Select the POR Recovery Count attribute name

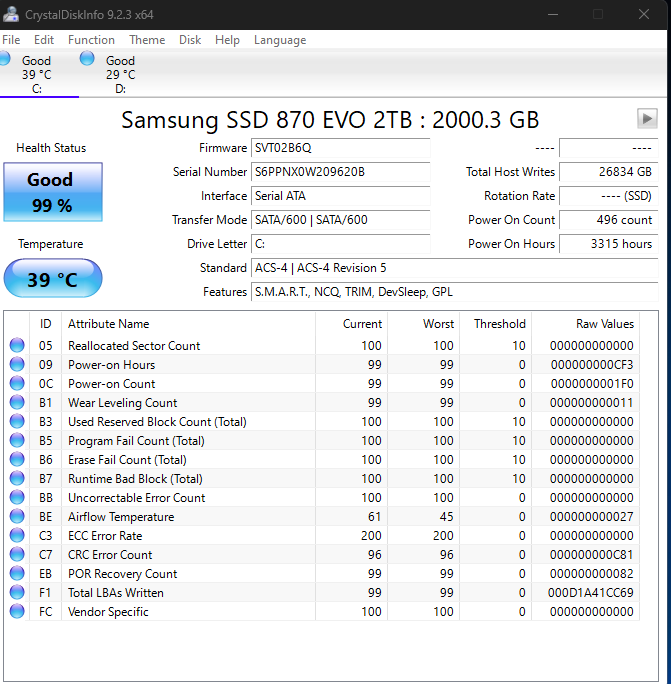coord(123,573)
